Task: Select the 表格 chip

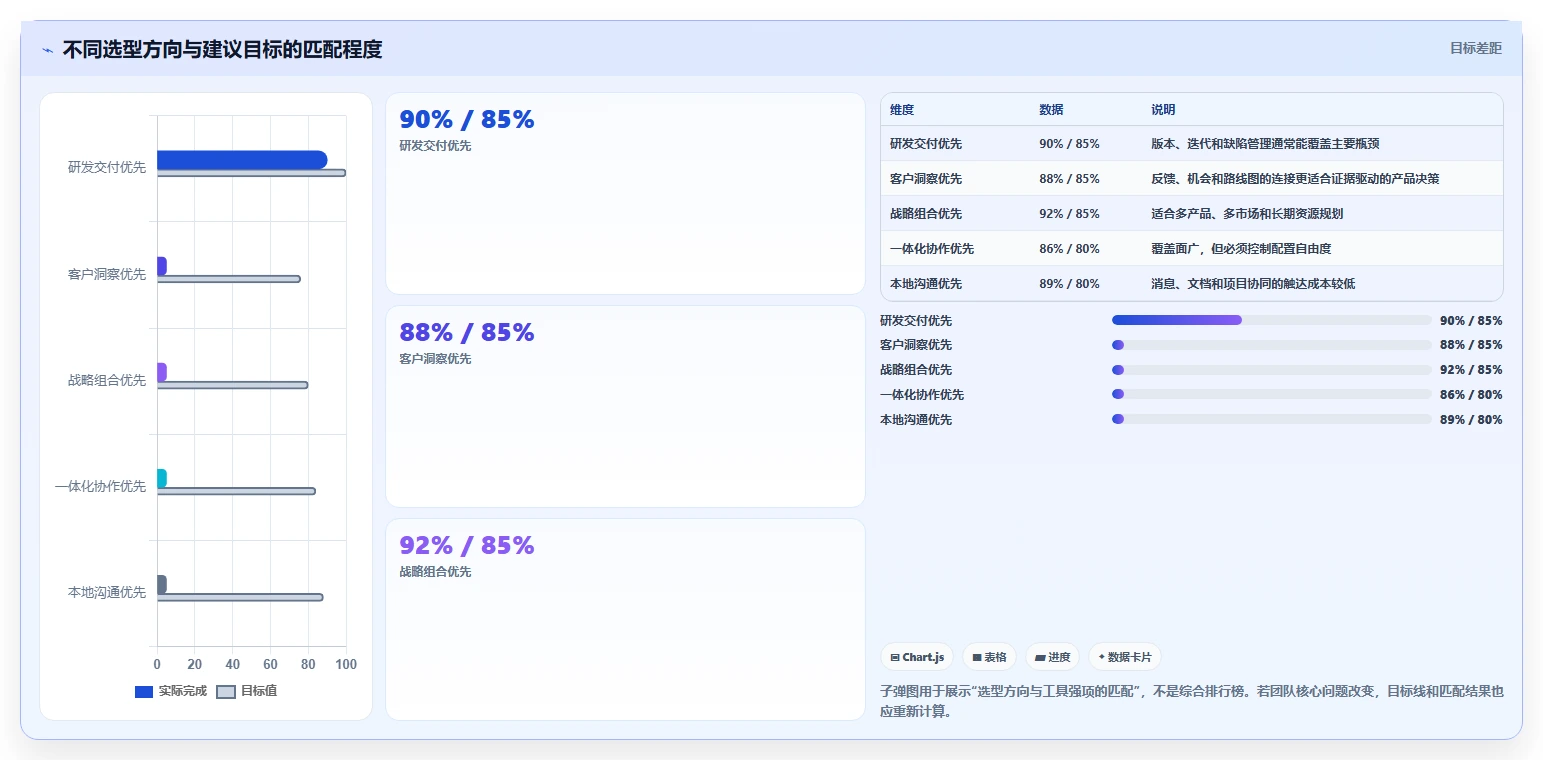Action: [x=989, y=657]
